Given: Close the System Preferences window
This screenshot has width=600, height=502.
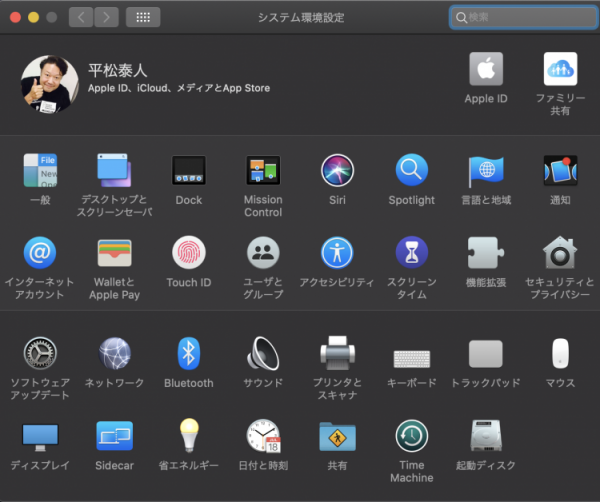Looking at the screenshot, I should (x=15, y=17).
